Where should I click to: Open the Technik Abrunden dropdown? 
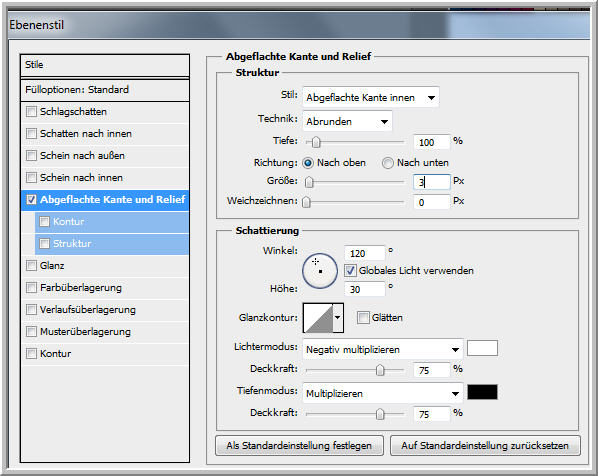[347, 122]
